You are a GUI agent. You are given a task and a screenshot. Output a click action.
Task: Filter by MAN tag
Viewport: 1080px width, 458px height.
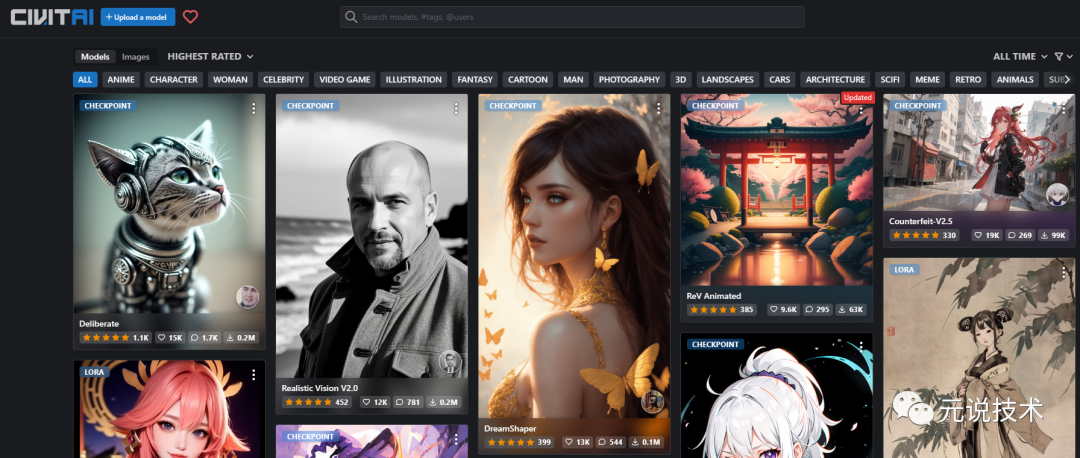(x=573, y=80)
